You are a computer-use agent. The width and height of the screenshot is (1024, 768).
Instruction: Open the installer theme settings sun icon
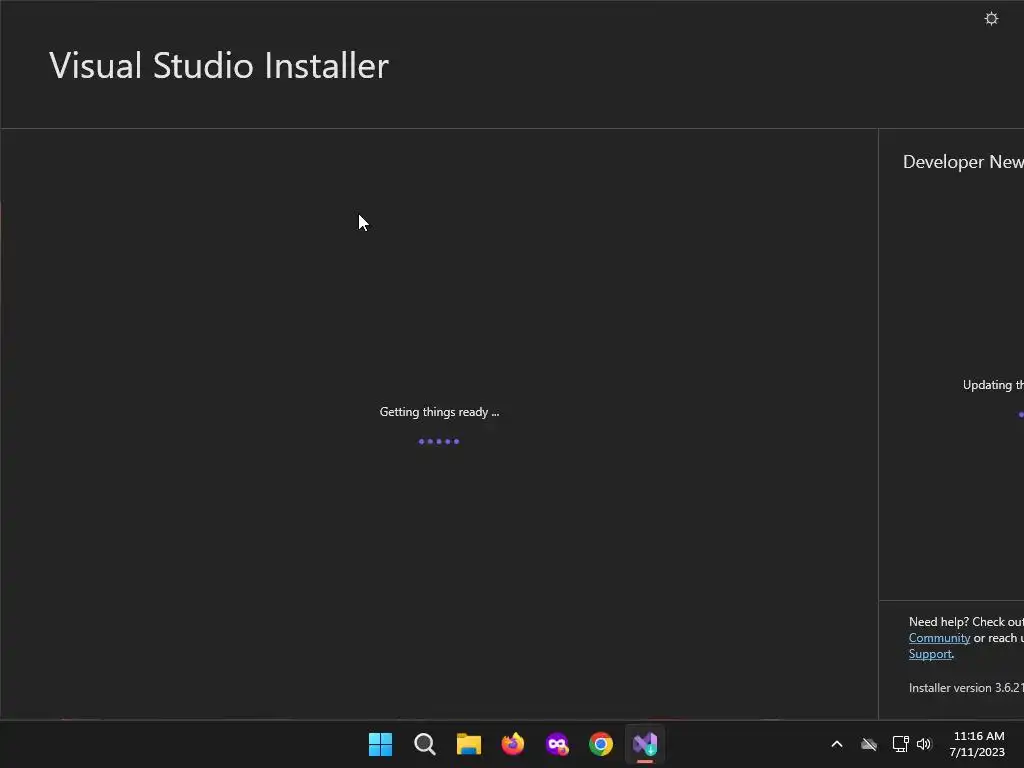991,18
